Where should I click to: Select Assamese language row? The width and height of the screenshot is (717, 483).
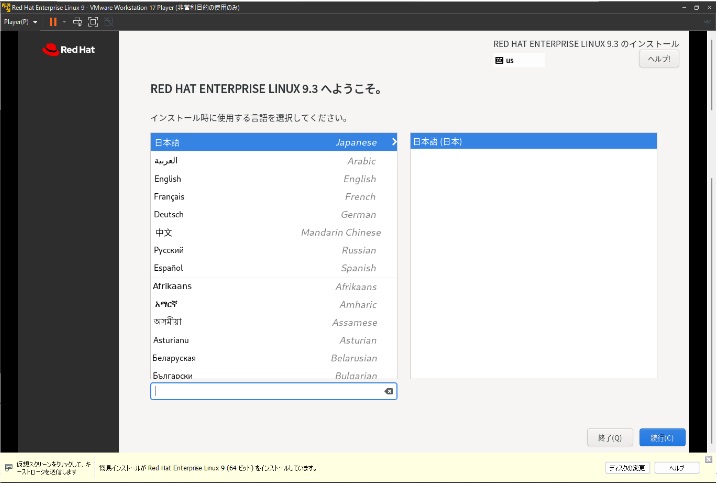(x=273, y=322)
